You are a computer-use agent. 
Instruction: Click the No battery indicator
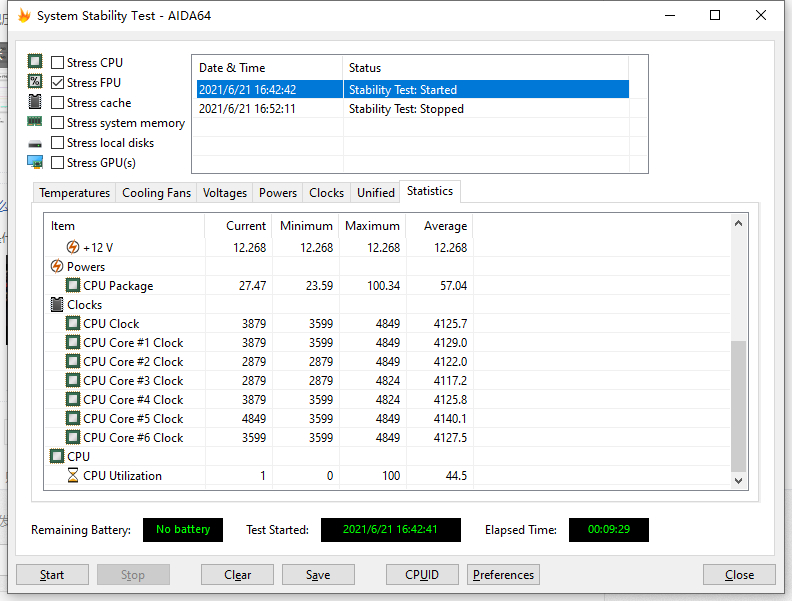(183, 529)
